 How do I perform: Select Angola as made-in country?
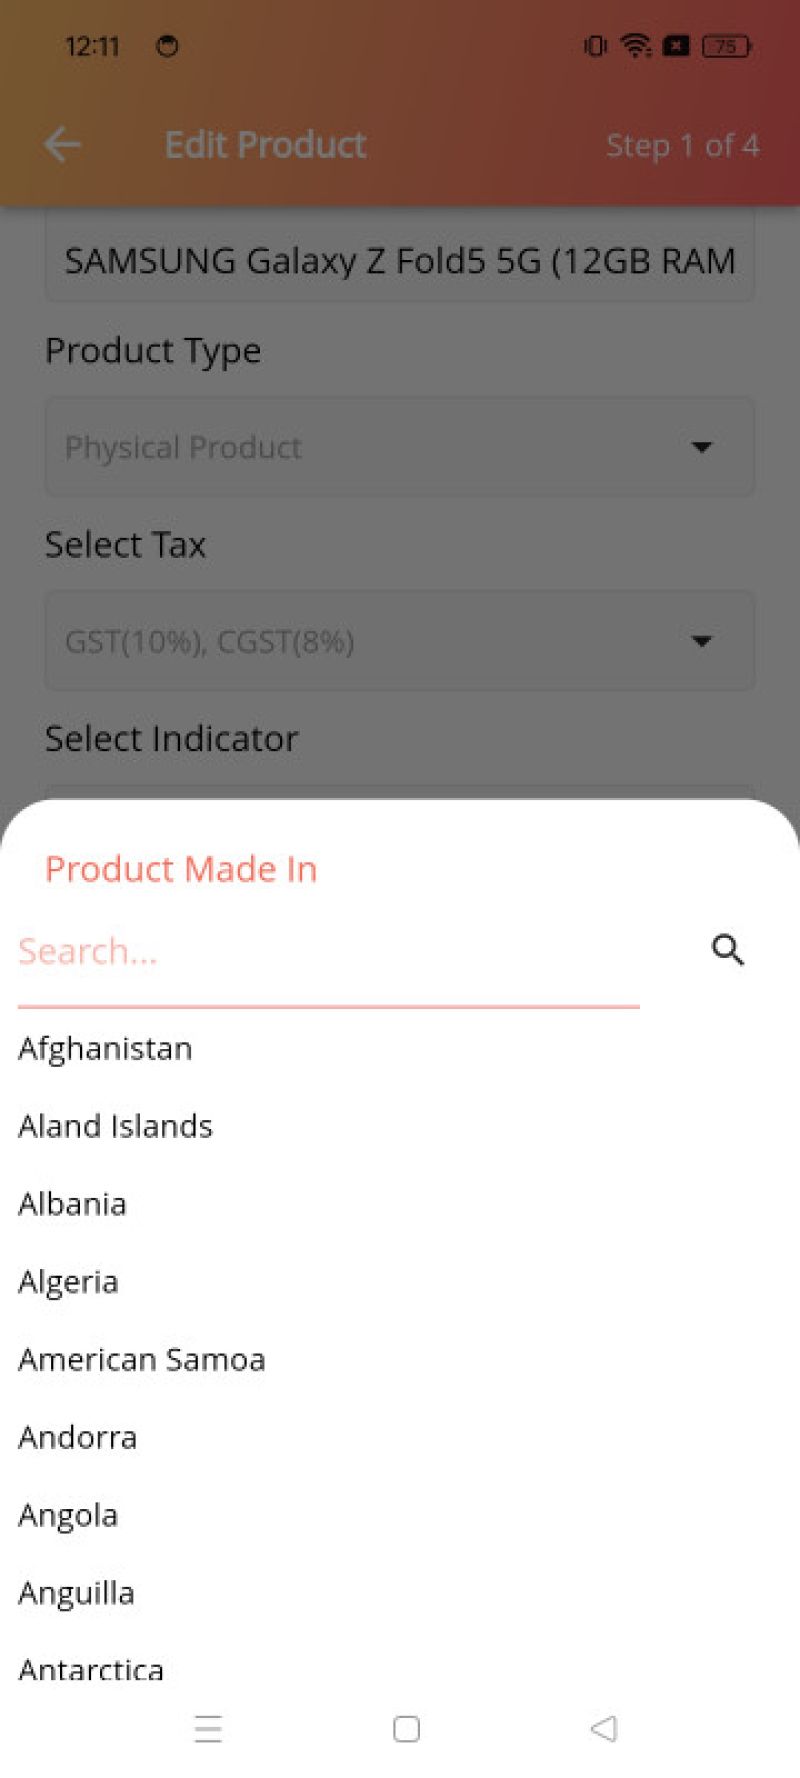68,1516
